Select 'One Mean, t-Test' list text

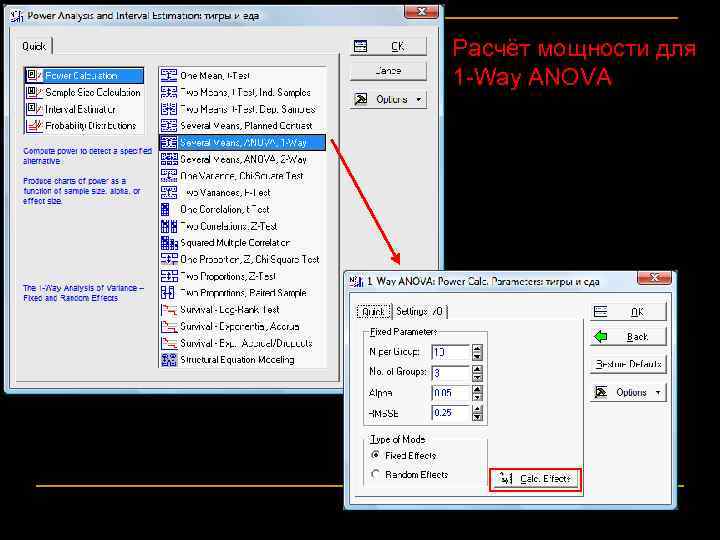point(215,75)
